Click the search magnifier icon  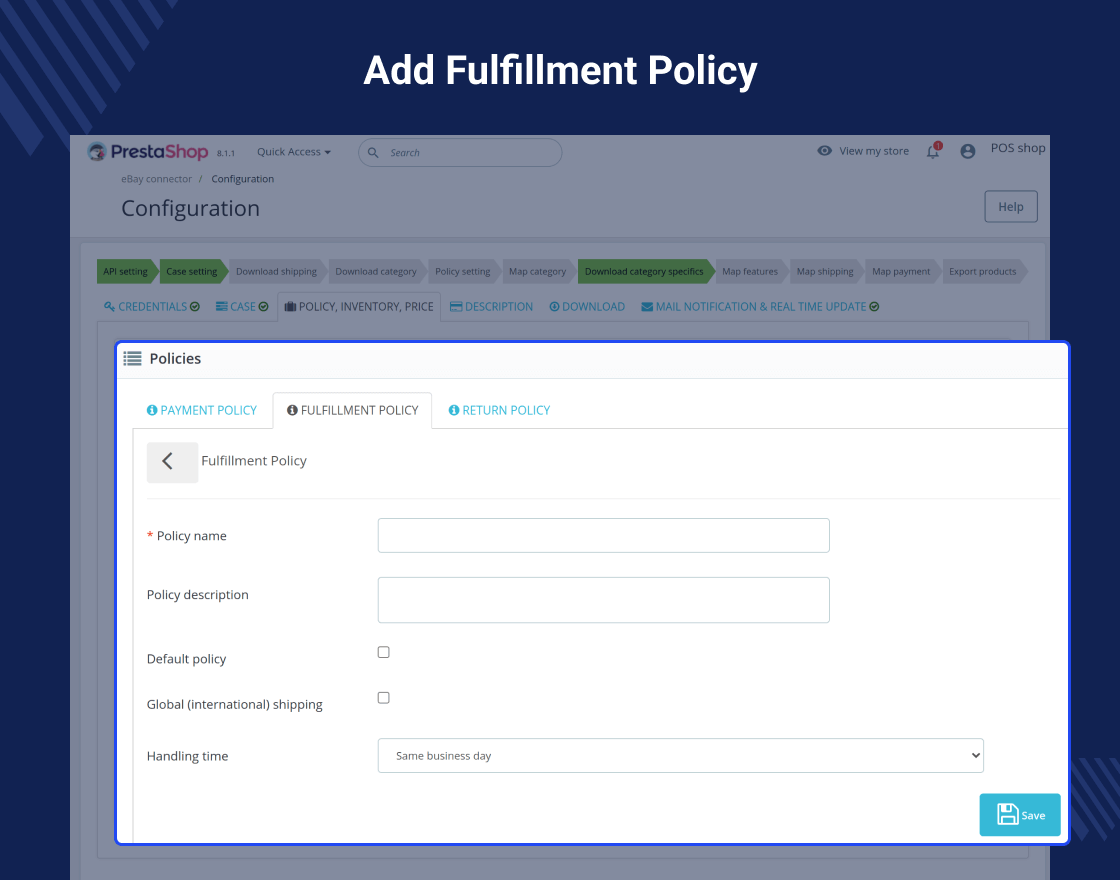[x=373, y=152]
